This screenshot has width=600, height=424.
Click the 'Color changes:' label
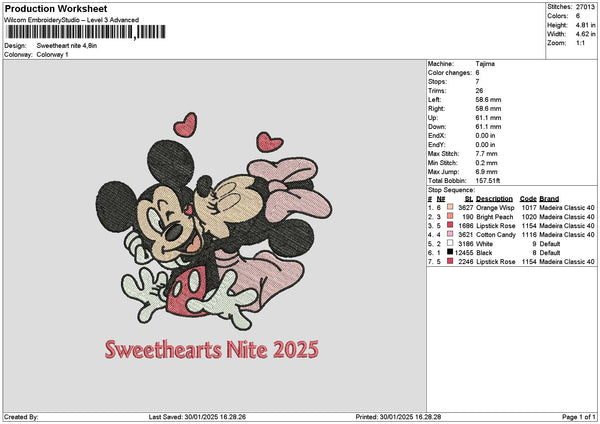tap(450, 73)
